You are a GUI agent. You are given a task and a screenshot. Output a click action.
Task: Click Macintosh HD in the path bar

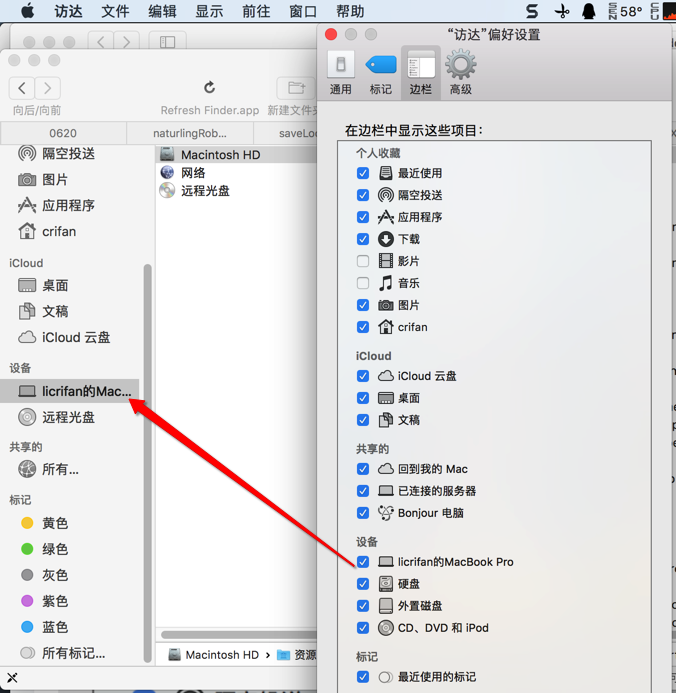click(215, 655)
